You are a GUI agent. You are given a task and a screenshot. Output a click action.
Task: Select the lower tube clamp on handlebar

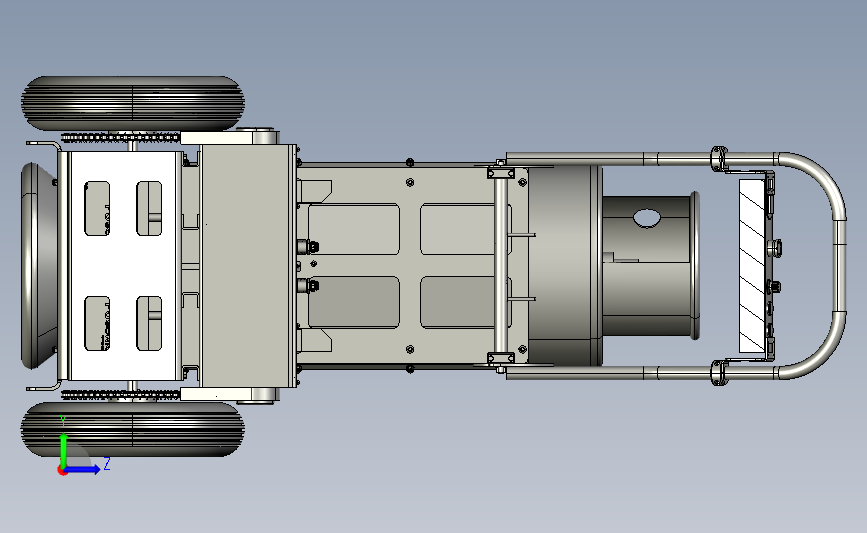pyautogui.click(x=719, y=373)
